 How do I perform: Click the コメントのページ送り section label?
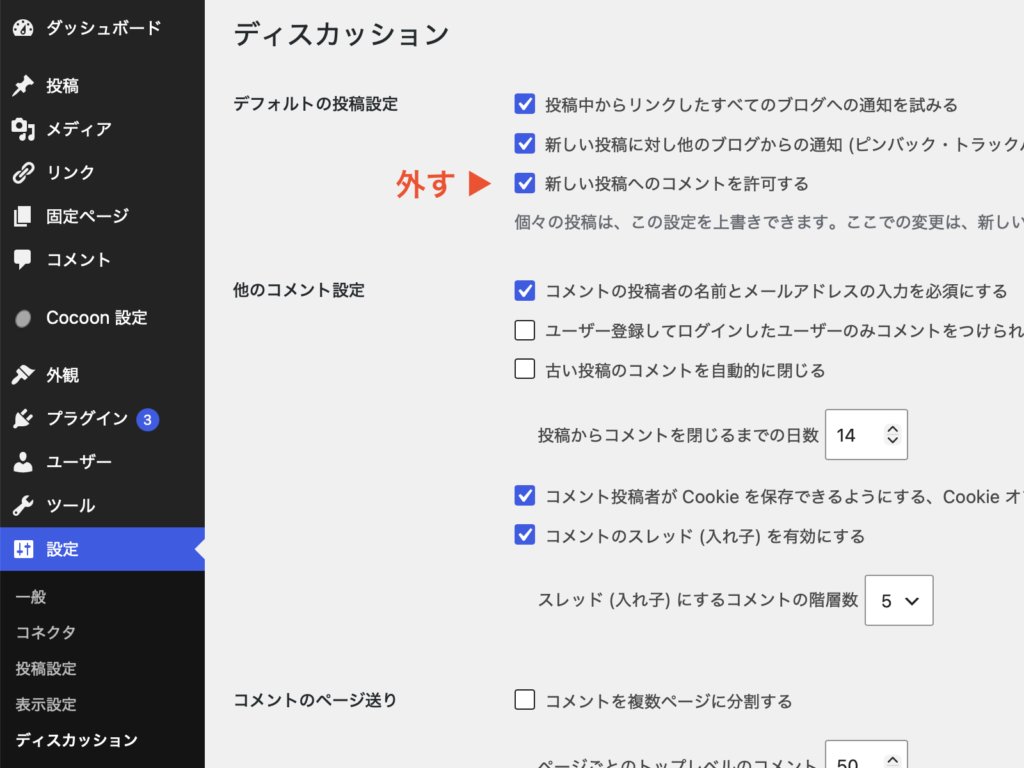click(x=315, y=701)
